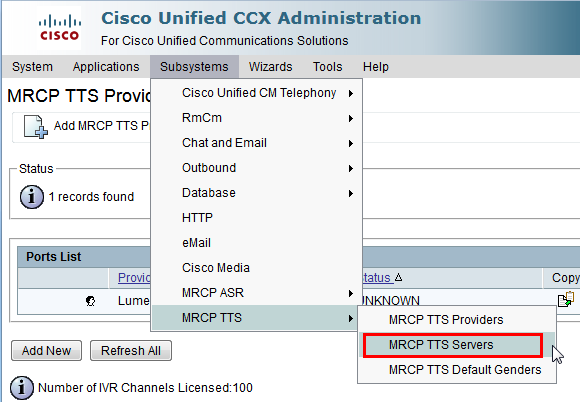580x402 pixels.
Task: Open the Wizards menu
Action: coord(270,67)
